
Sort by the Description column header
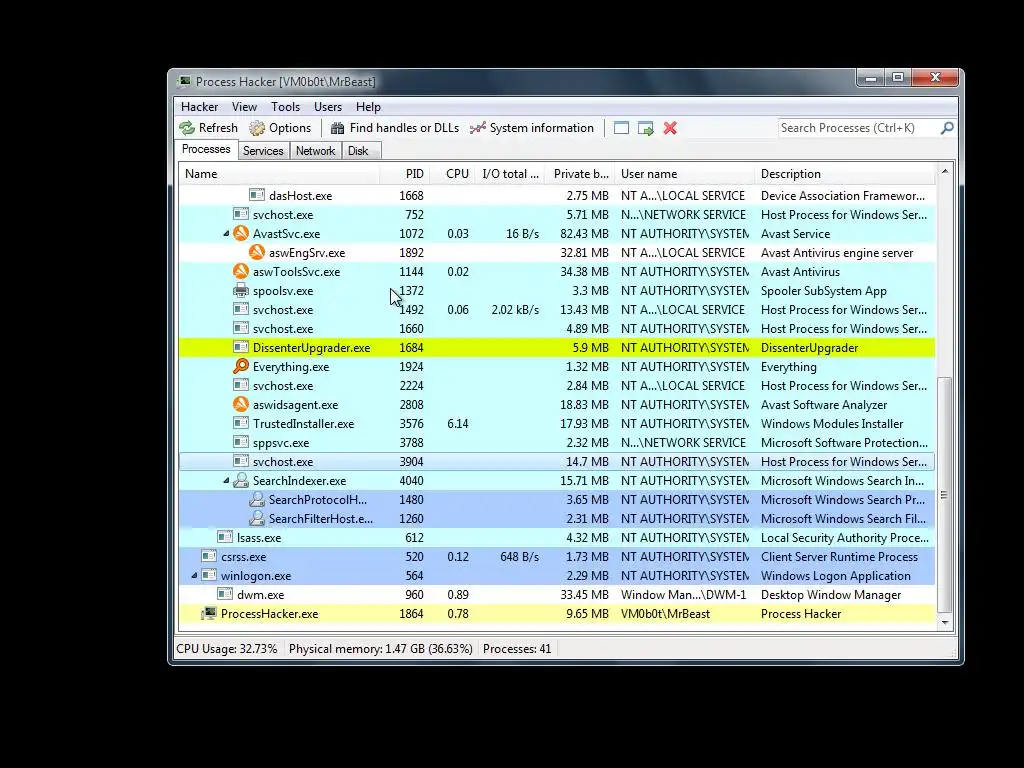click(845, 174)
